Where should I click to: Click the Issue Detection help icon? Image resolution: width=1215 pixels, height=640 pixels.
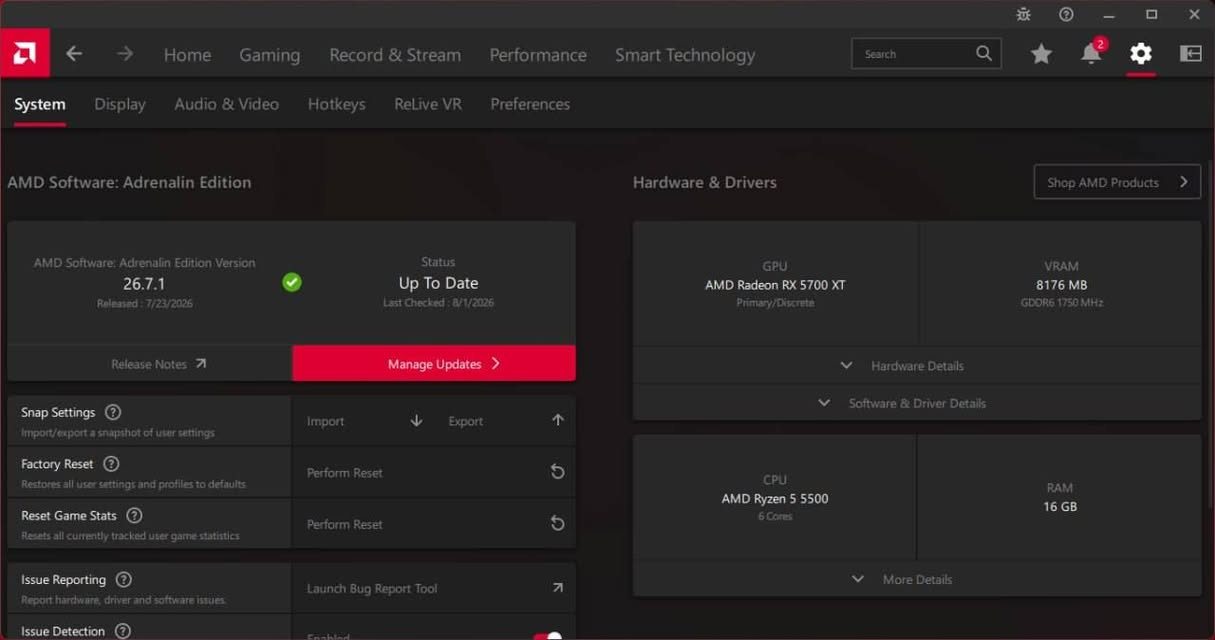[122, 631]
